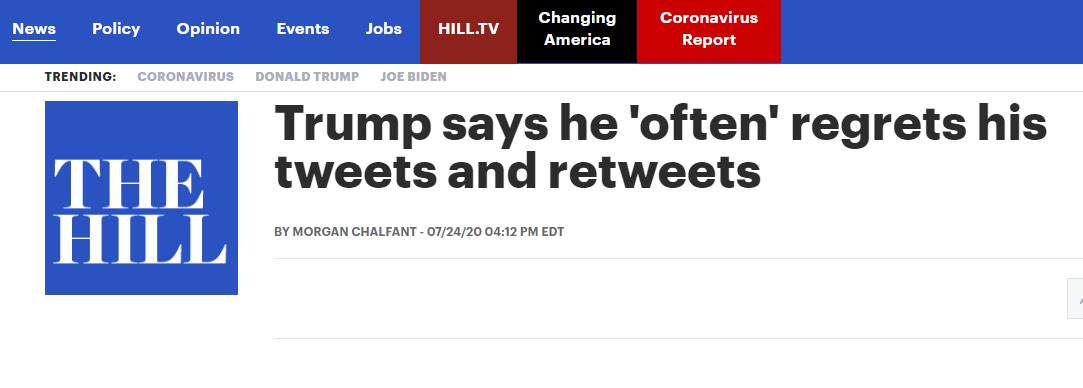Click the blank share bar beneath the byline
The height and width of the screenshot is (388, 1083).
pyautogui.click(x=670, y=298)
